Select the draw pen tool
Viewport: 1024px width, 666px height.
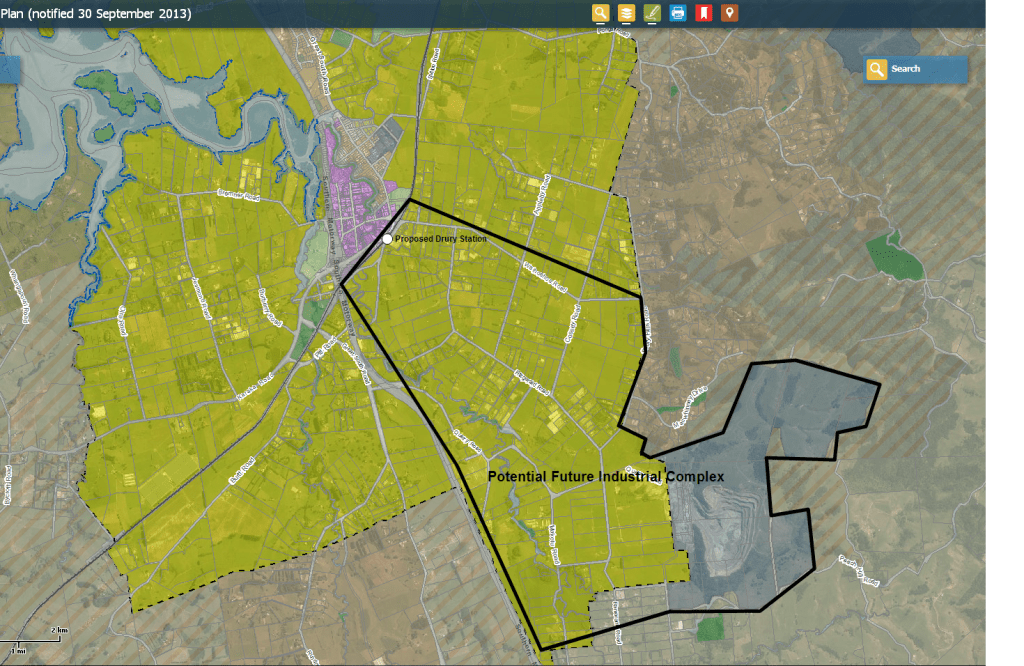click(652, 13)
